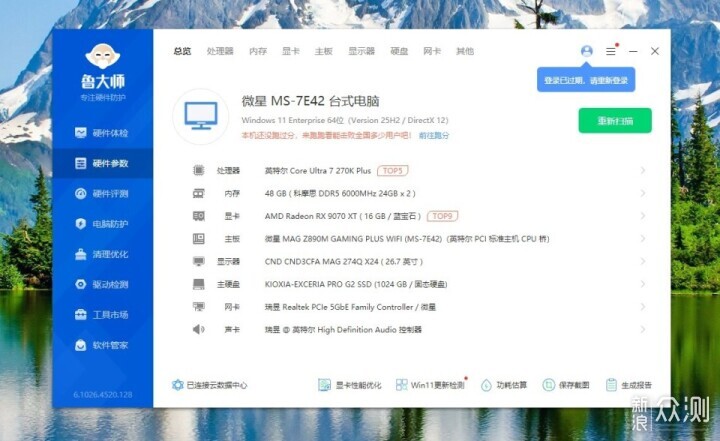Open 清理优化 cleanup section

102,254
